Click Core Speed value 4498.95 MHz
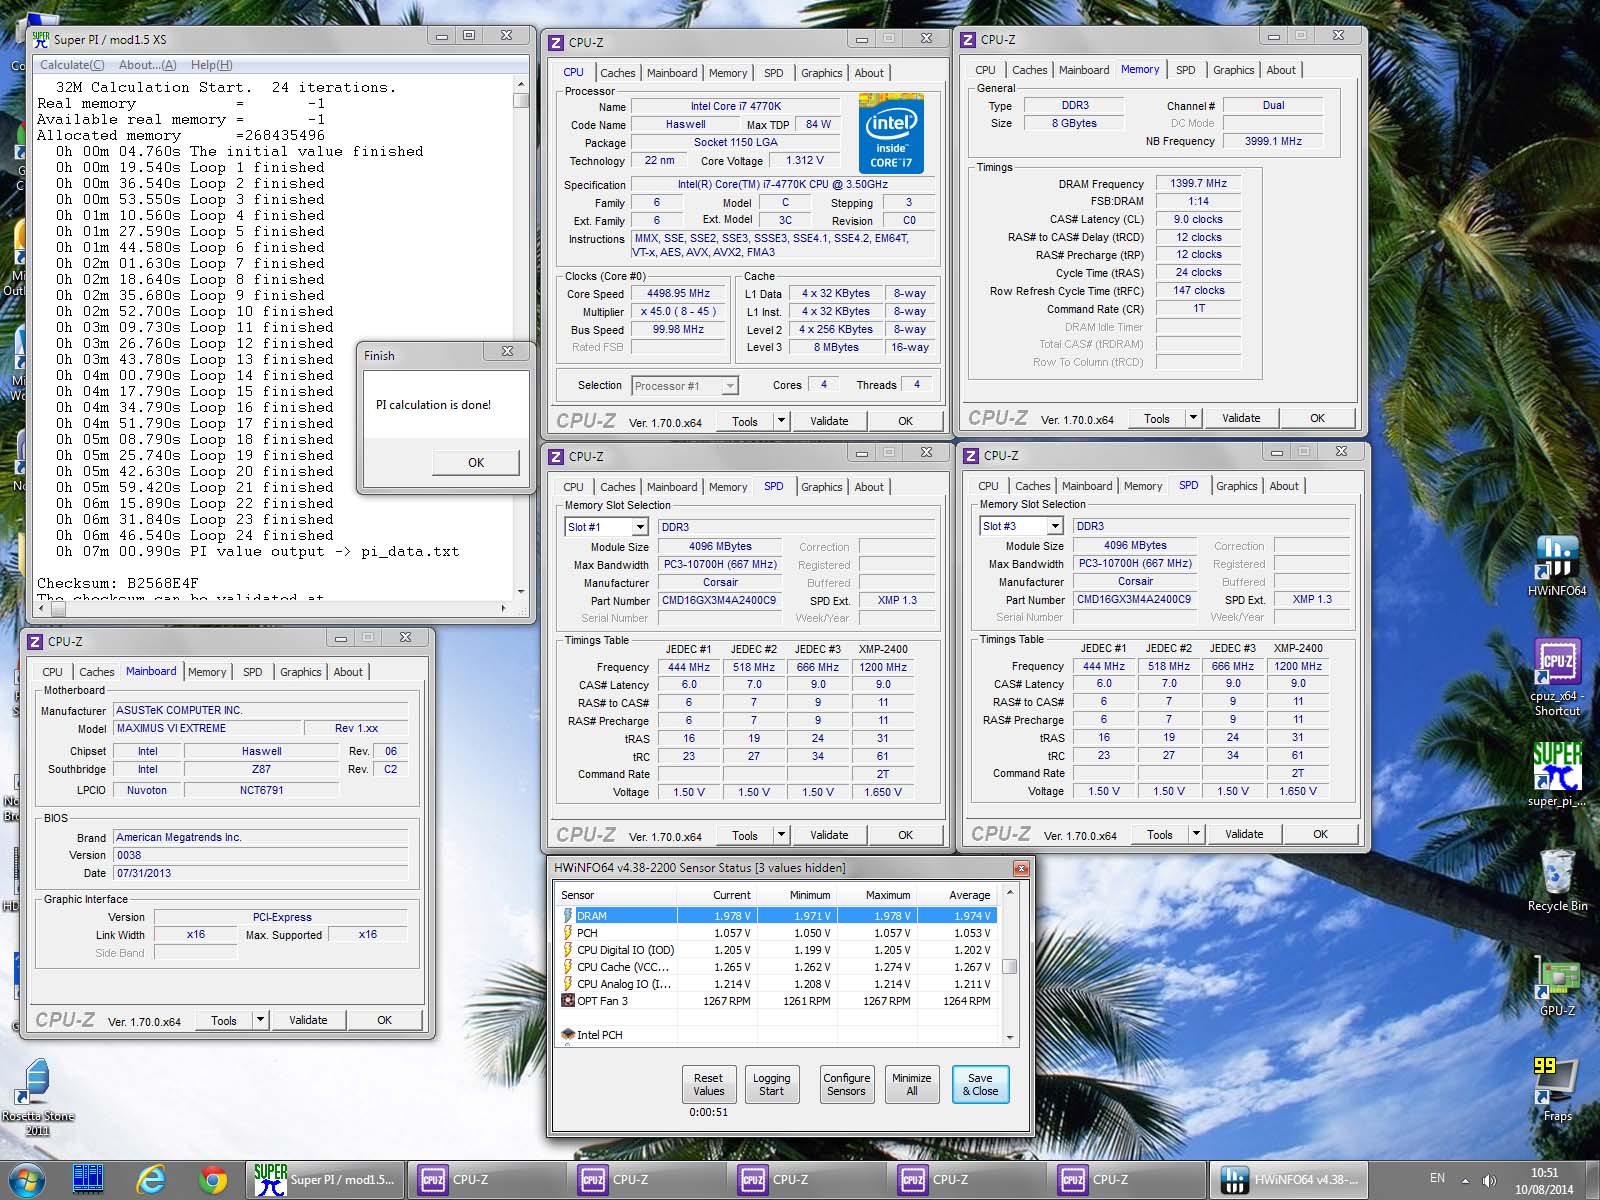 (679, 294)
